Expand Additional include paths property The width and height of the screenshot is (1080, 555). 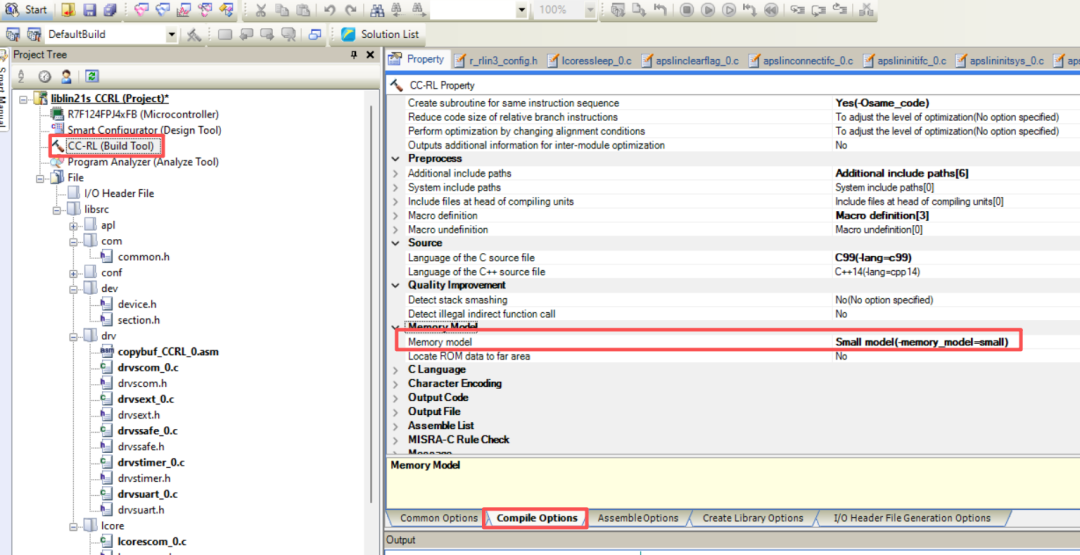[395, 174]
